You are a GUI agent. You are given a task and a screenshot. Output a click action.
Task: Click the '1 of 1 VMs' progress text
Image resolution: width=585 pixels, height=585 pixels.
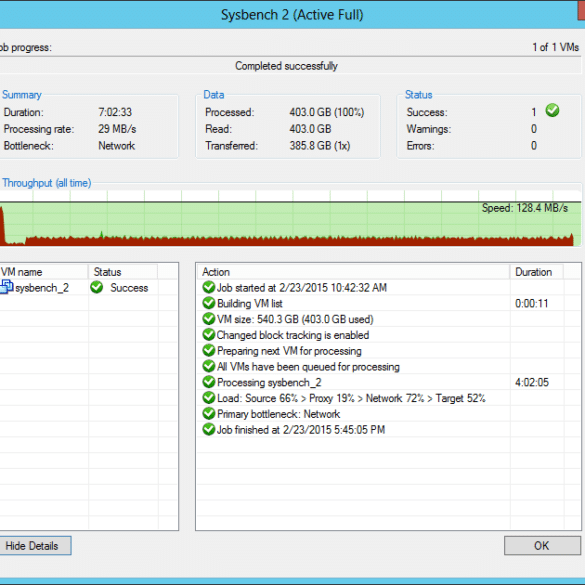coord(556,47)
